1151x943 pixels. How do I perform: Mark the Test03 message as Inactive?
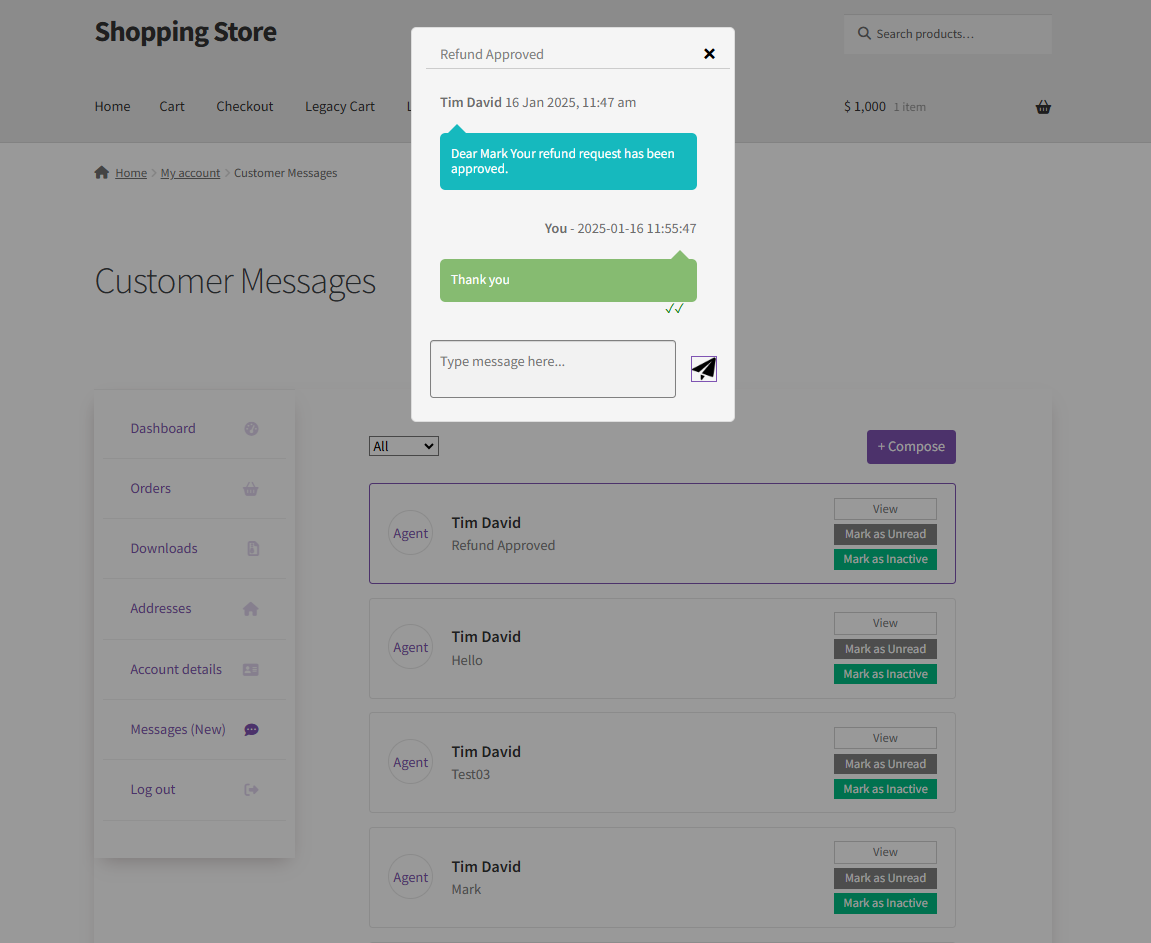[885, 789]
